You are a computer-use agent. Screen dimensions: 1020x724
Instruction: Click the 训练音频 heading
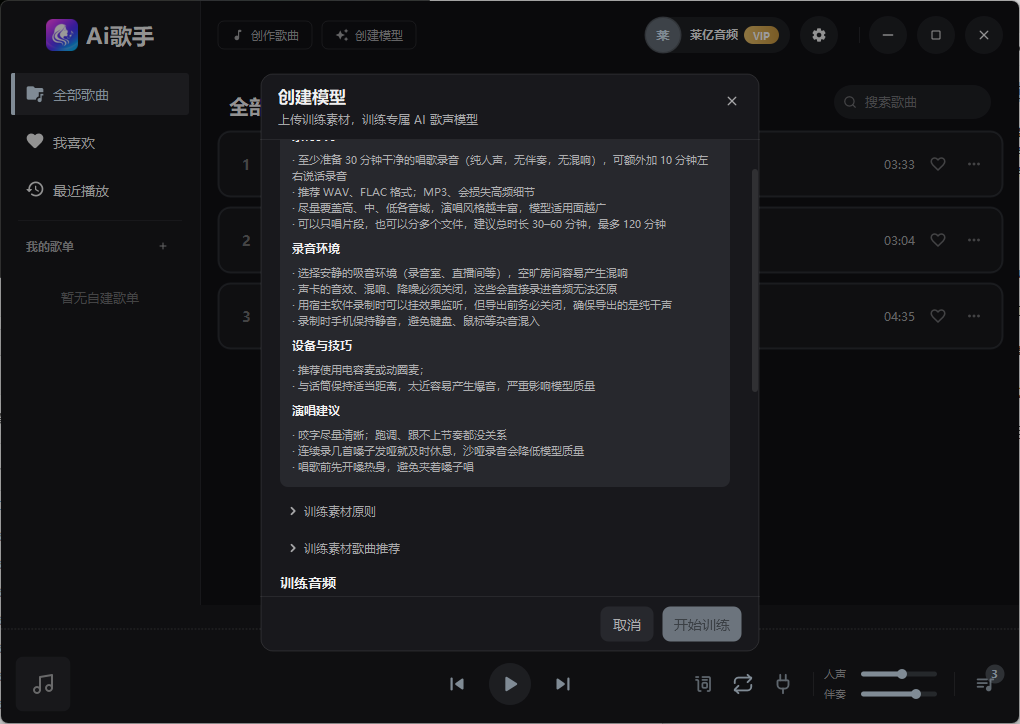click(308, 583)
